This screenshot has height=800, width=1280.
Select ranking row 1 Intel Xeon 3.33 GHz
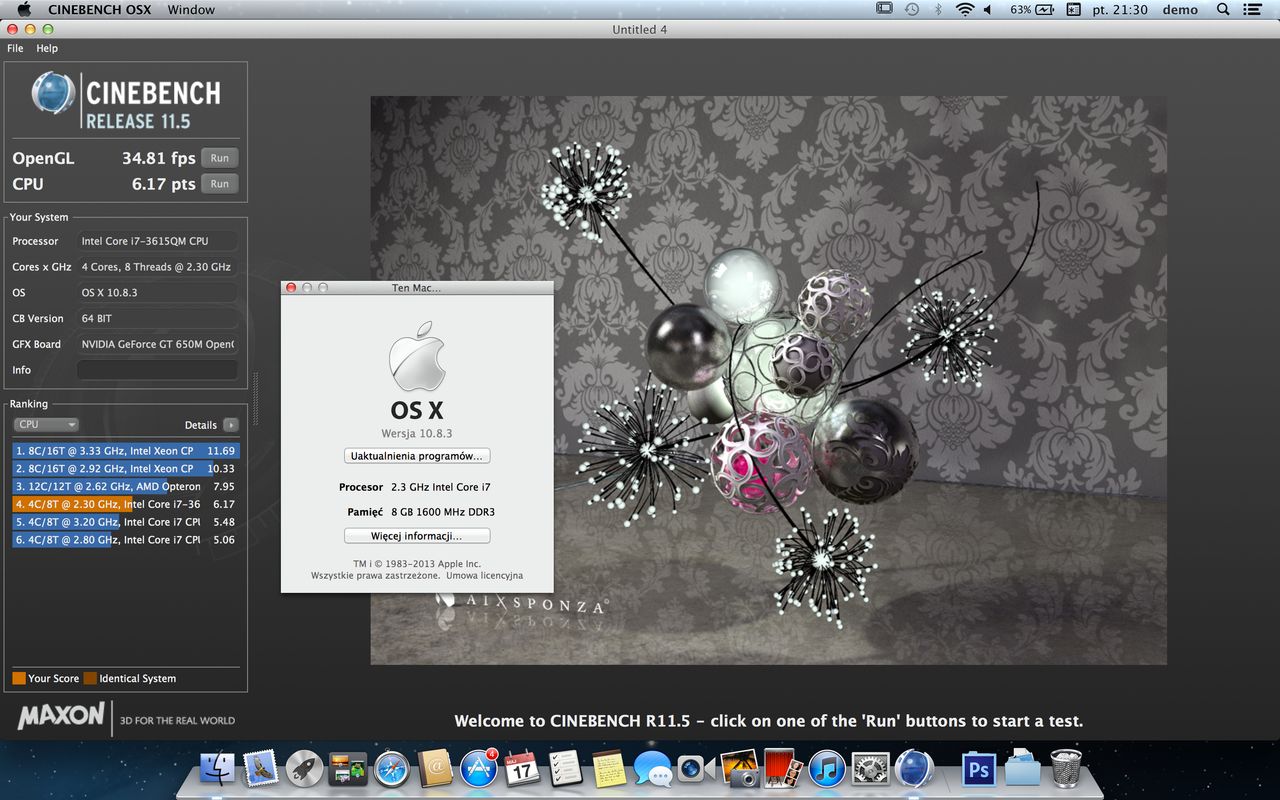coord(126,451)
